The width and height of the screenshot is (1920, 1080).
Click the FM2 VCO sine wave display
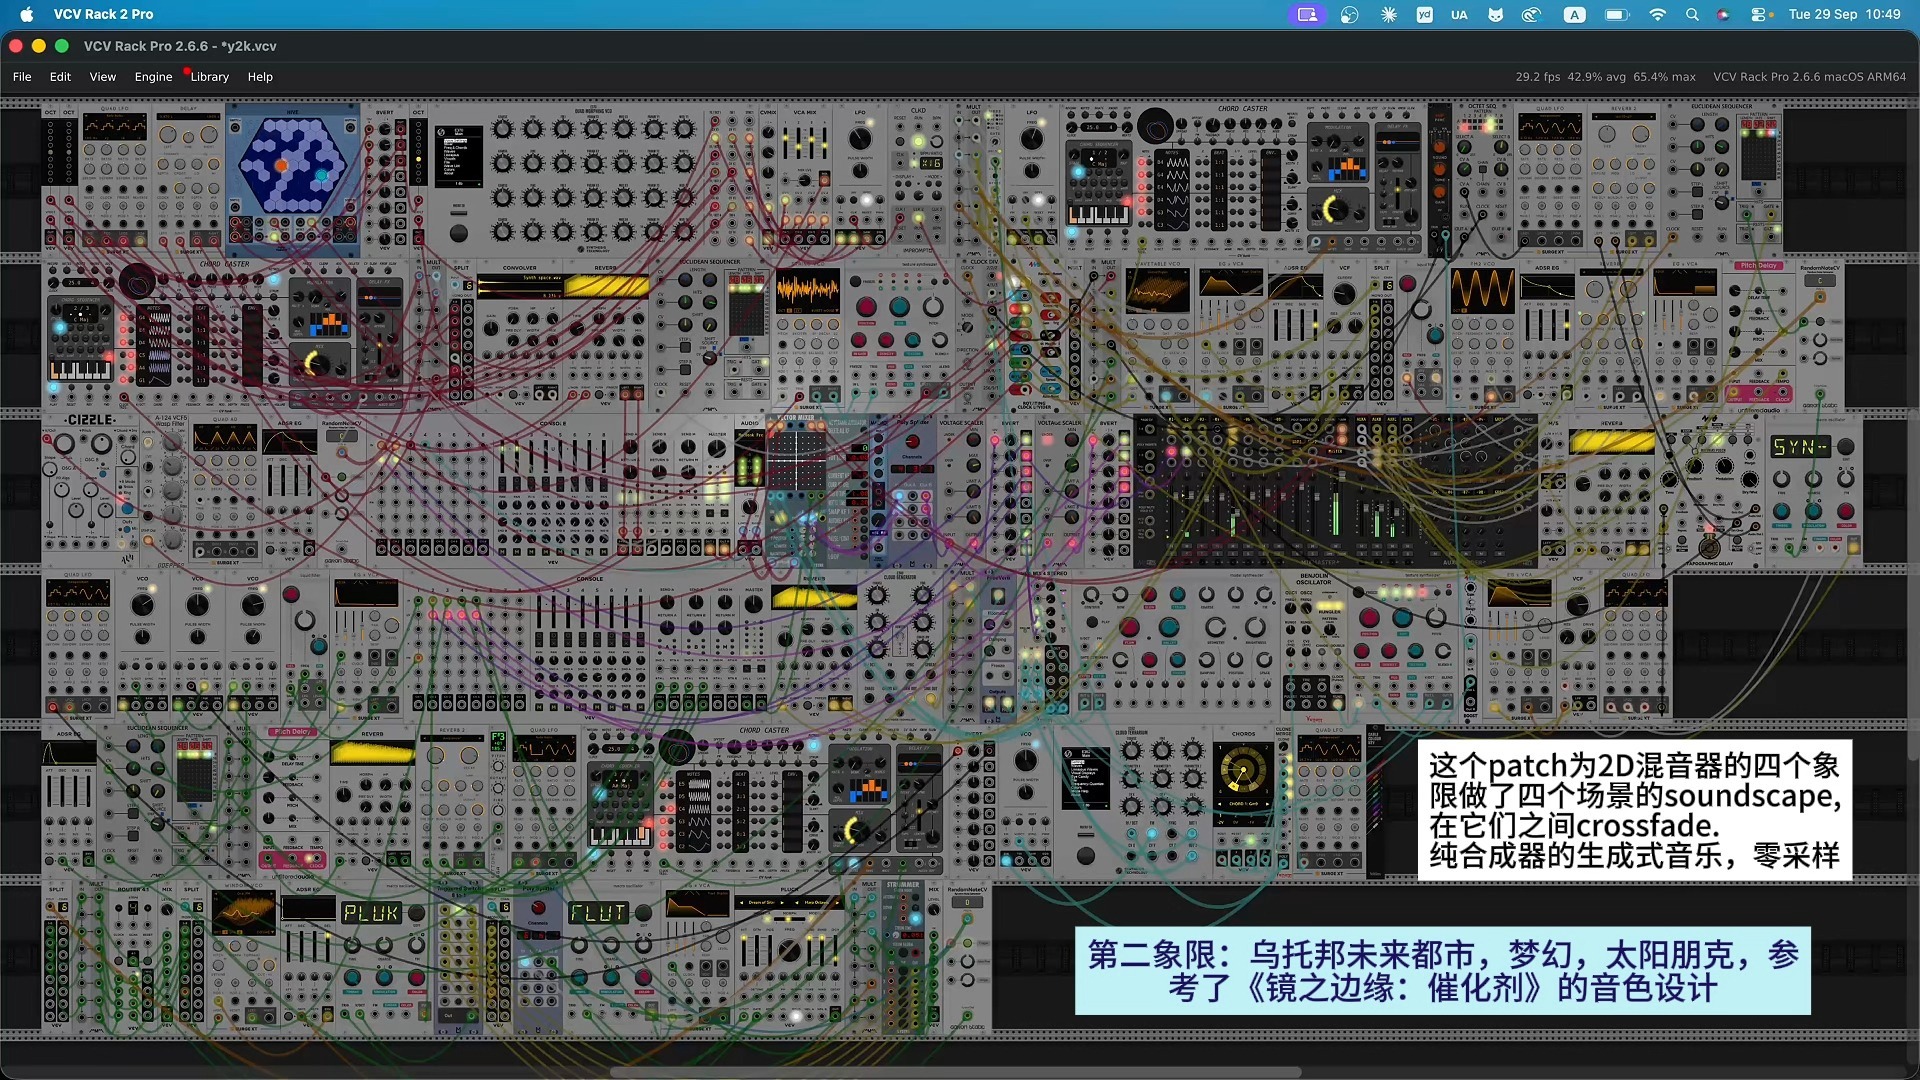click(1482, 290)
